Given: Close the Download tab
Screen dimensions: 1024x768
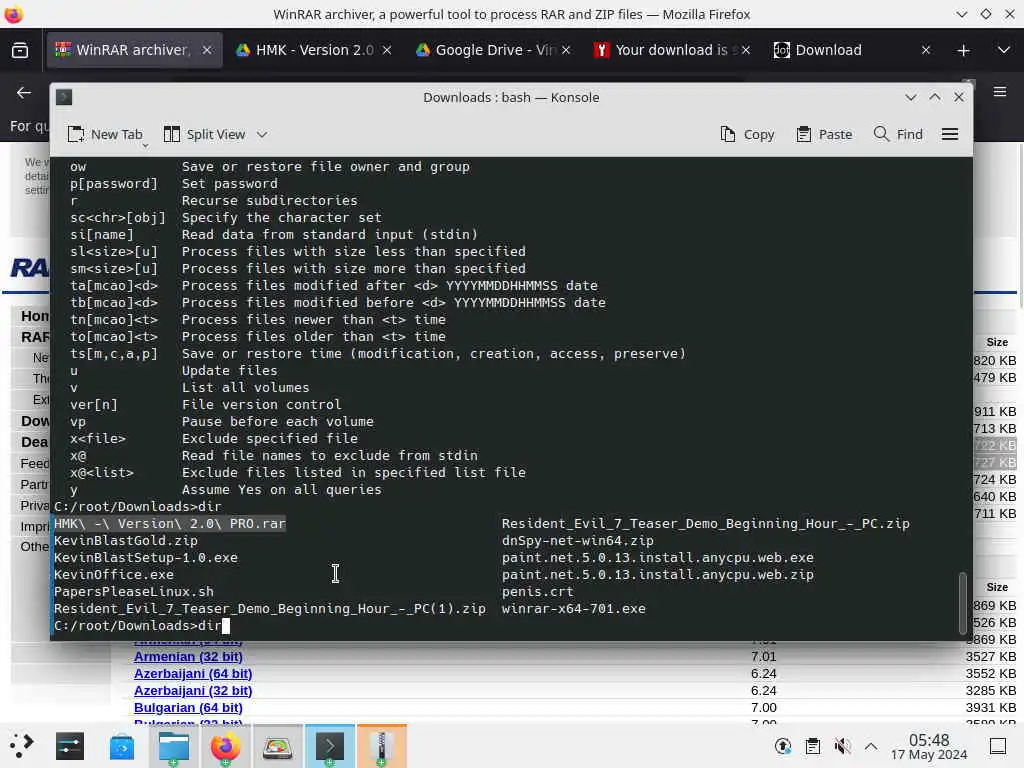Looking at the screenshot, I should coord(926,50).
